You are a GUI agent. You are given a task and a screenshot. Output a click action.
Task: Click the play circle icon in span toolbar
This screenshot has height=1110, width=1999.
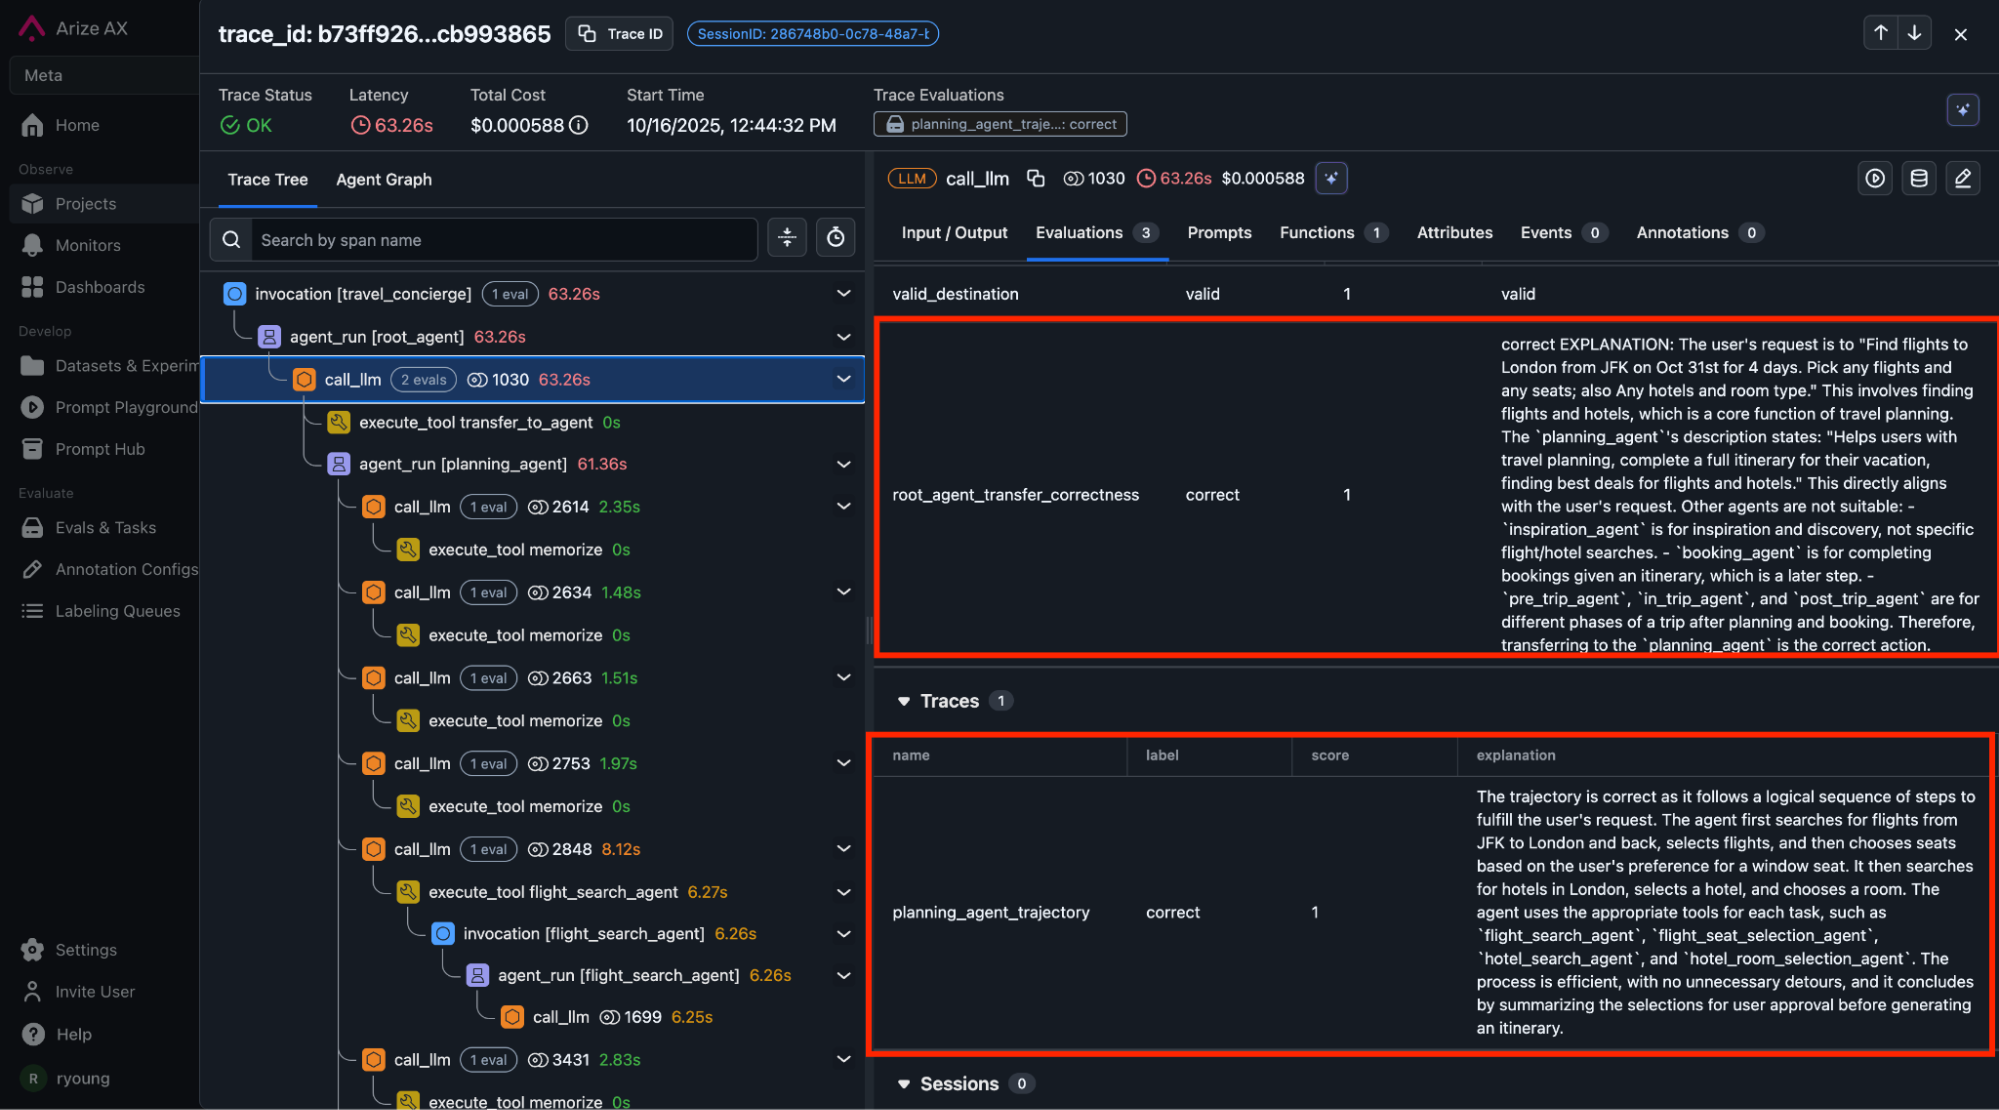tap(1875, 178)
